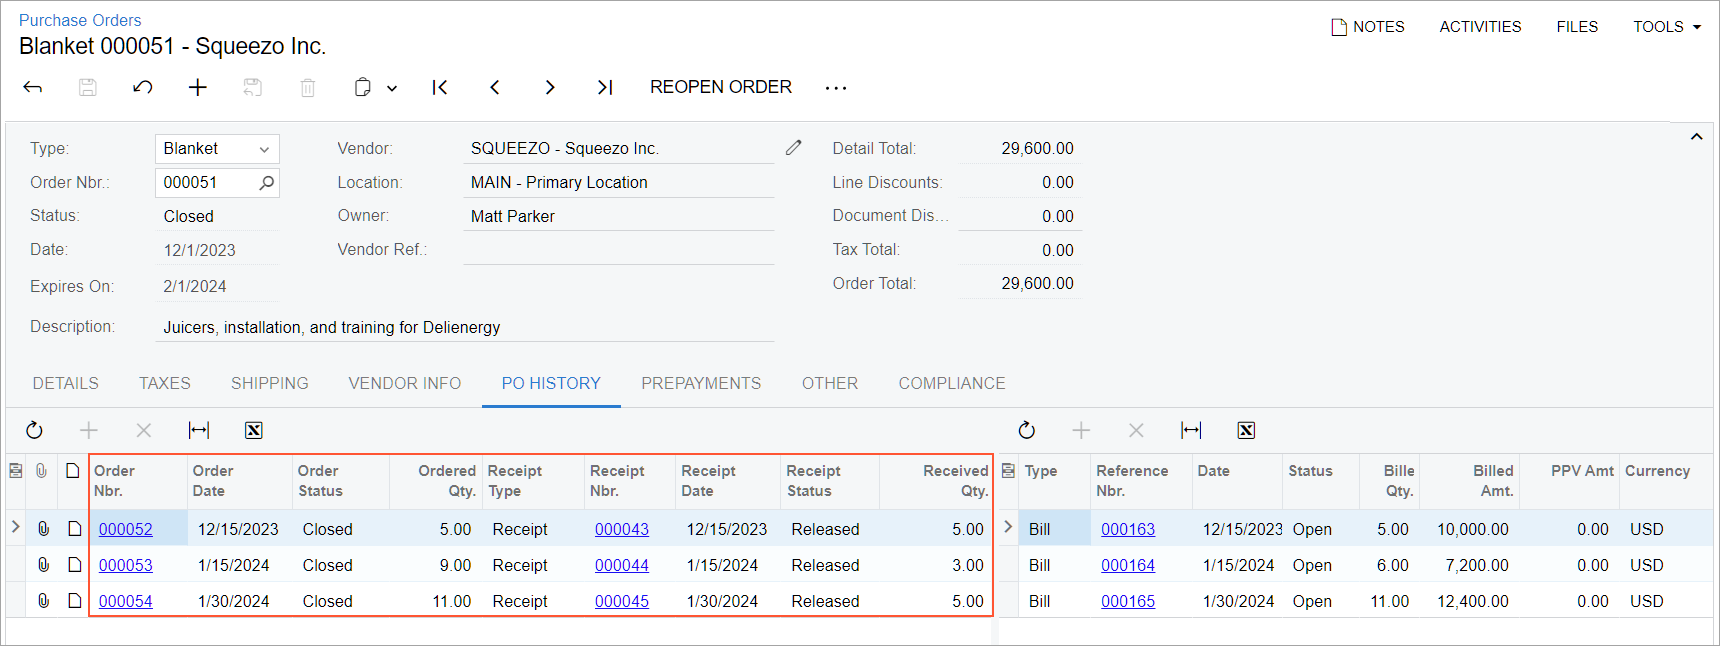Switch to the Details tab

[x=66, y=383]
